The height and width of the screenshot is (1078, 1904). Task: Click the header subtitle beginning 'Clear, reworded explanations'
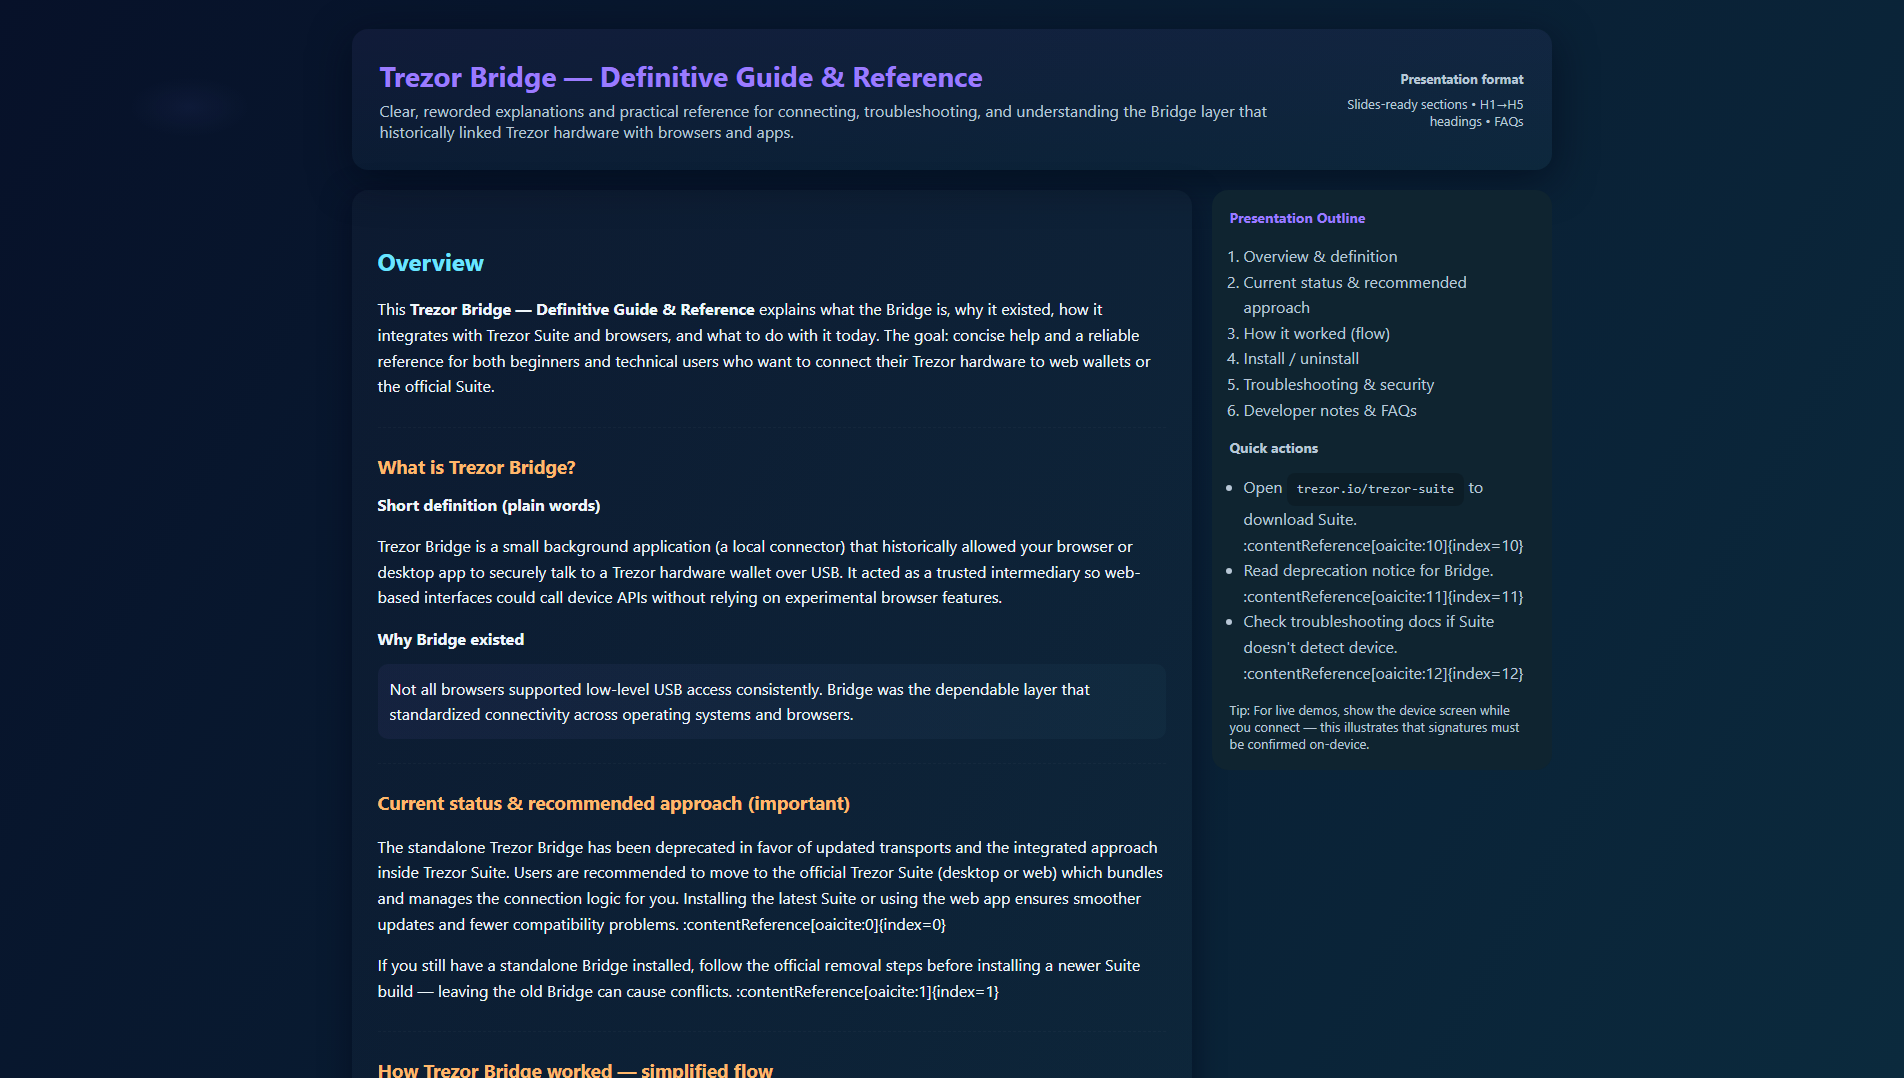822,122
